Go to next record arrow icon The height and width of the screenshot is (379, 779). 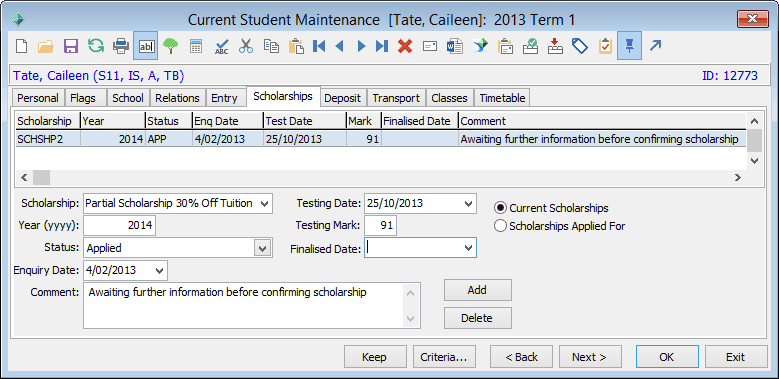[361, 46]
